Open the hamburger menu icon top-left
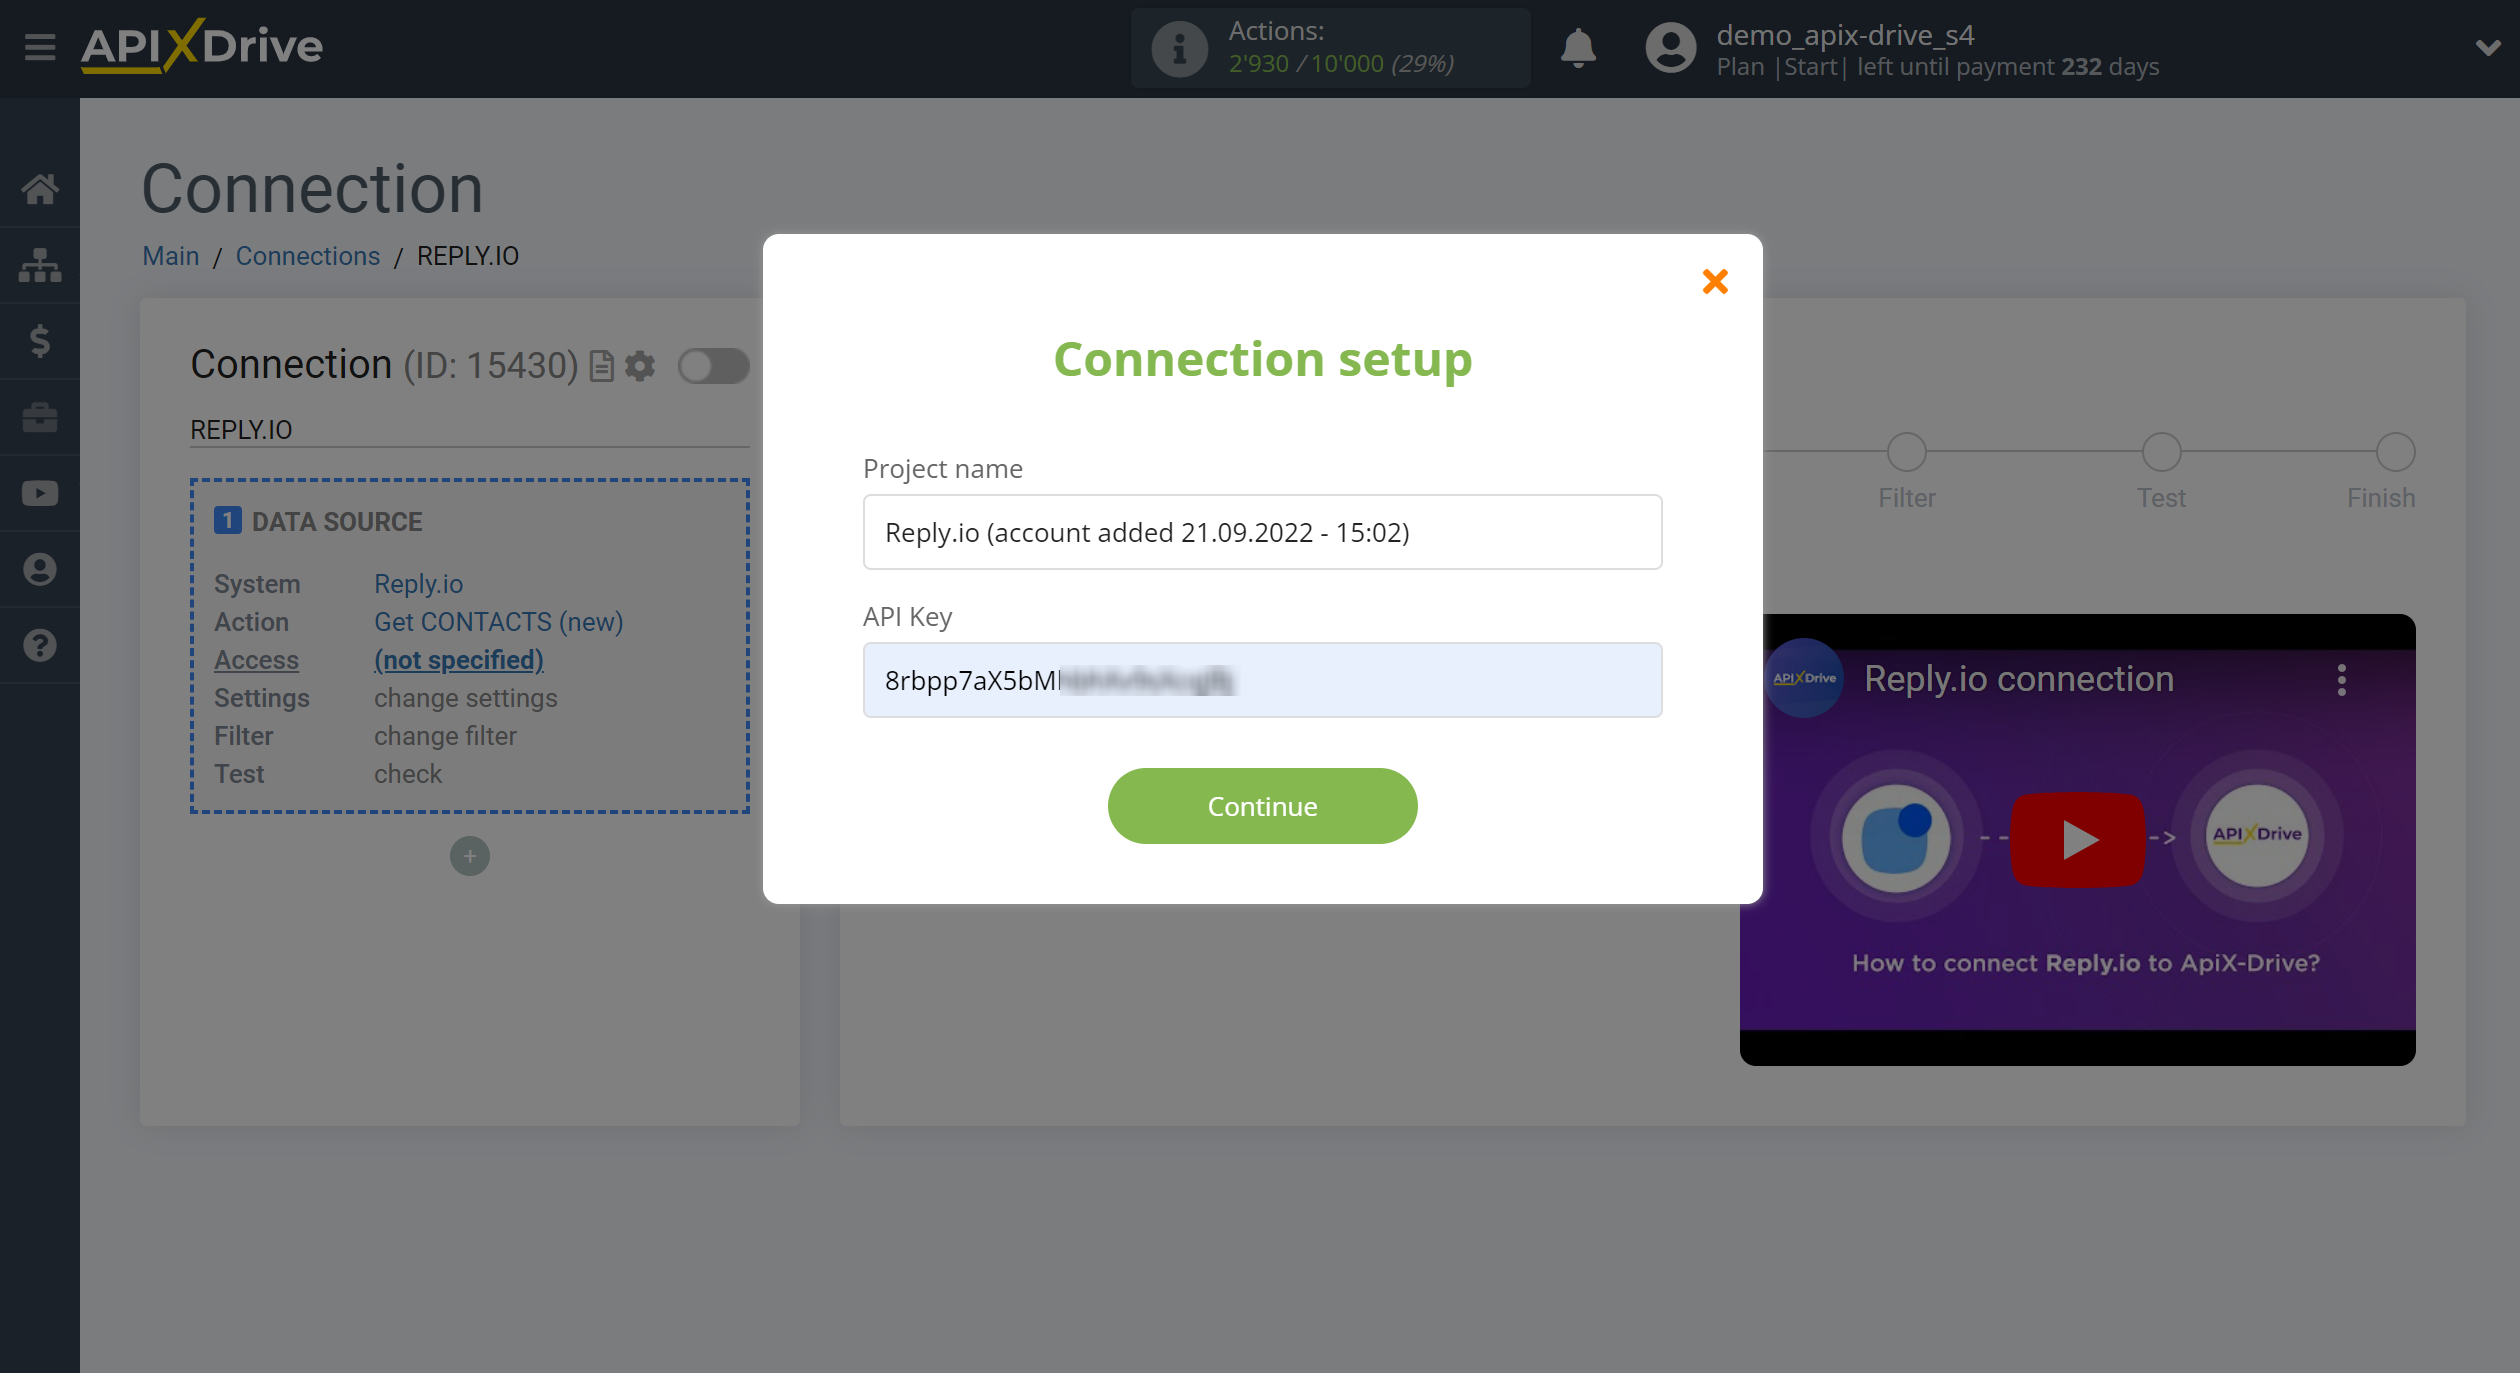The height and width of the screenshot is (1373, 2520). (x=37, y=46)
